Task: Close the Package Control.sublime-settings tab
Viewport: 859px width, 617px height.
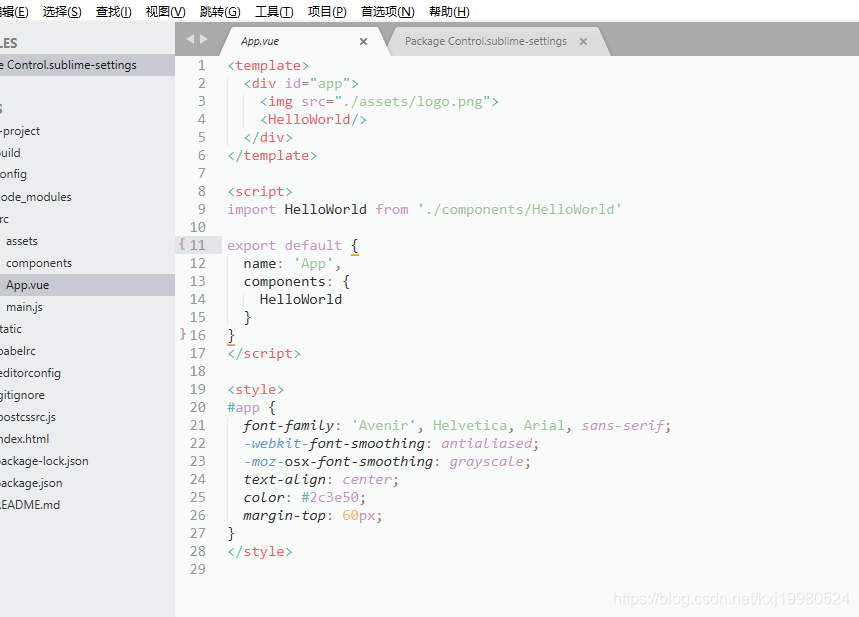Action: pos(583,42)
